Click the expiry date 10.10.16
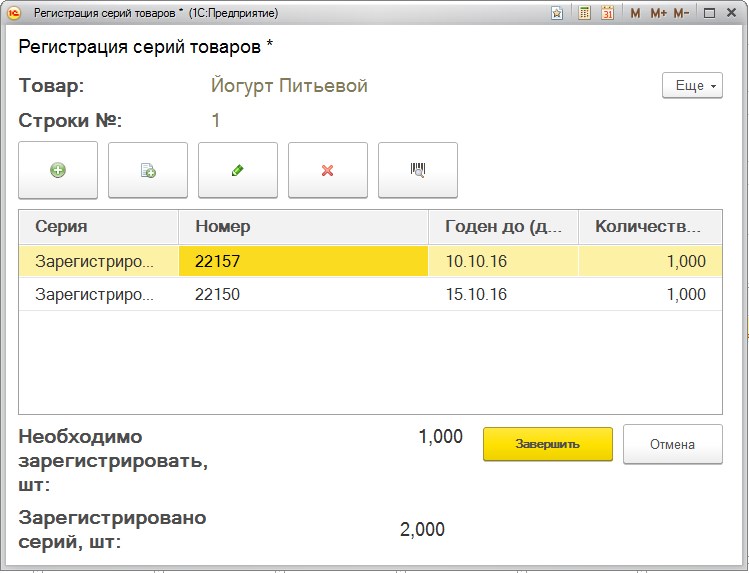The image size is (749, 573). coord(503,261)
